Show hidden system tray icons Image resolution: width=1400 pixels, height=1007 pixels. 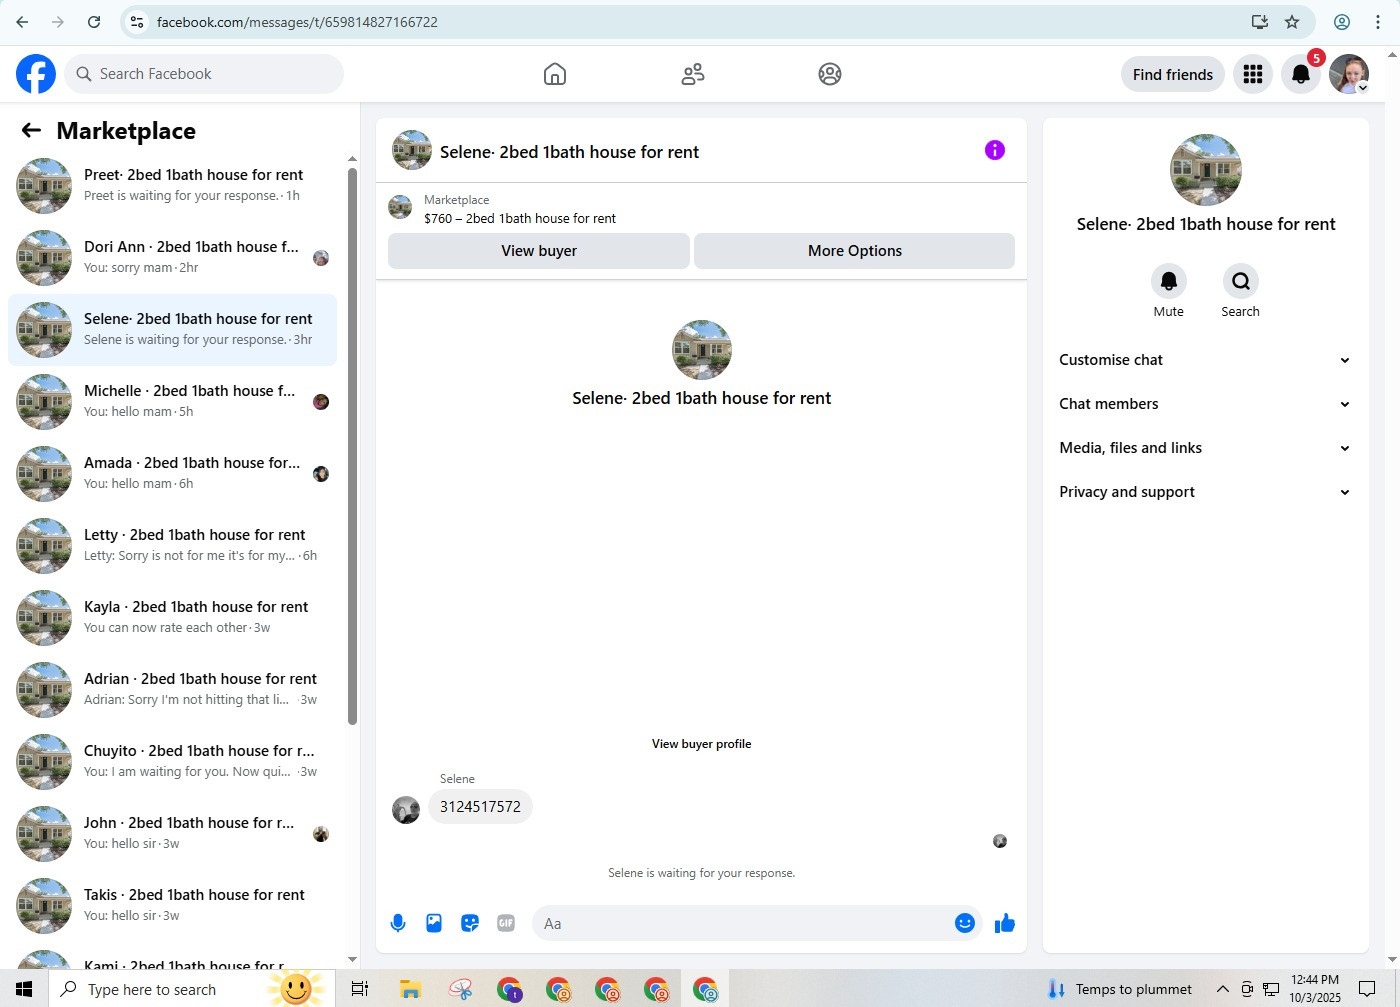coord(1222,989)
